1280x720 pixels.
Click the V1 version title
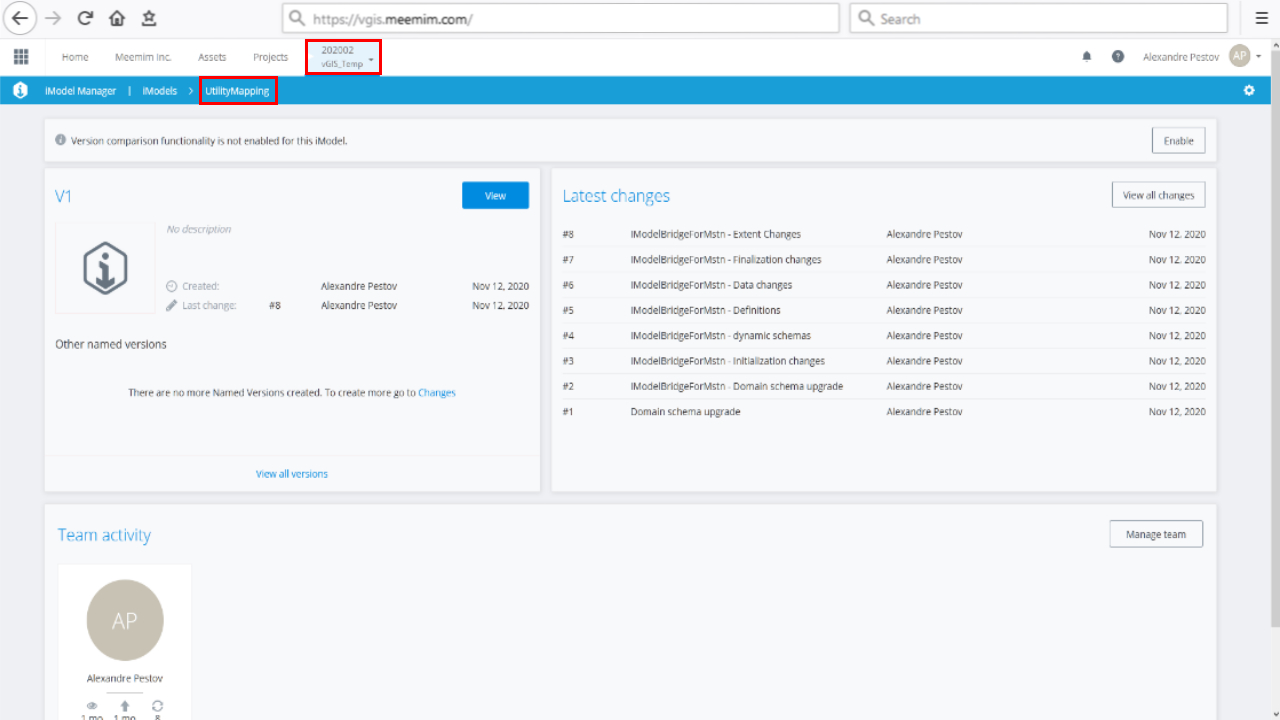coord(63,196)
